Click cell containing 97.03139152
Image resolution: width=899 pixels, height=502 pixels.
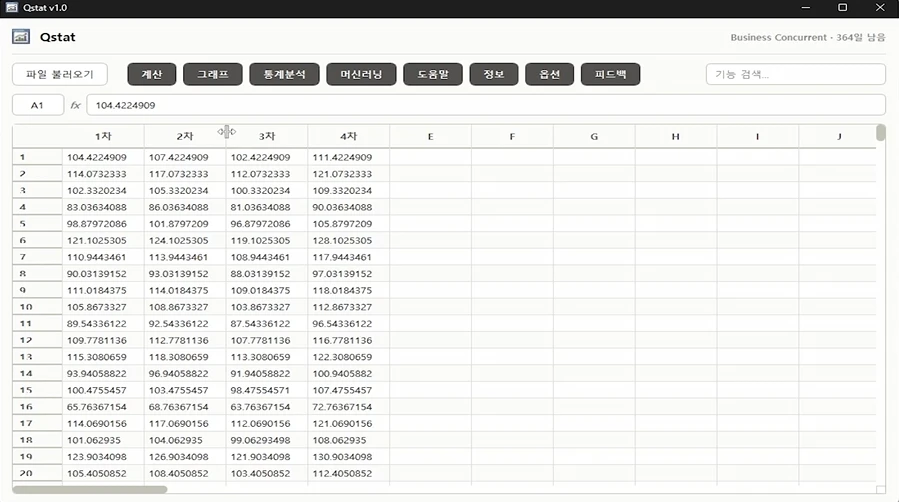pos(349,273)
